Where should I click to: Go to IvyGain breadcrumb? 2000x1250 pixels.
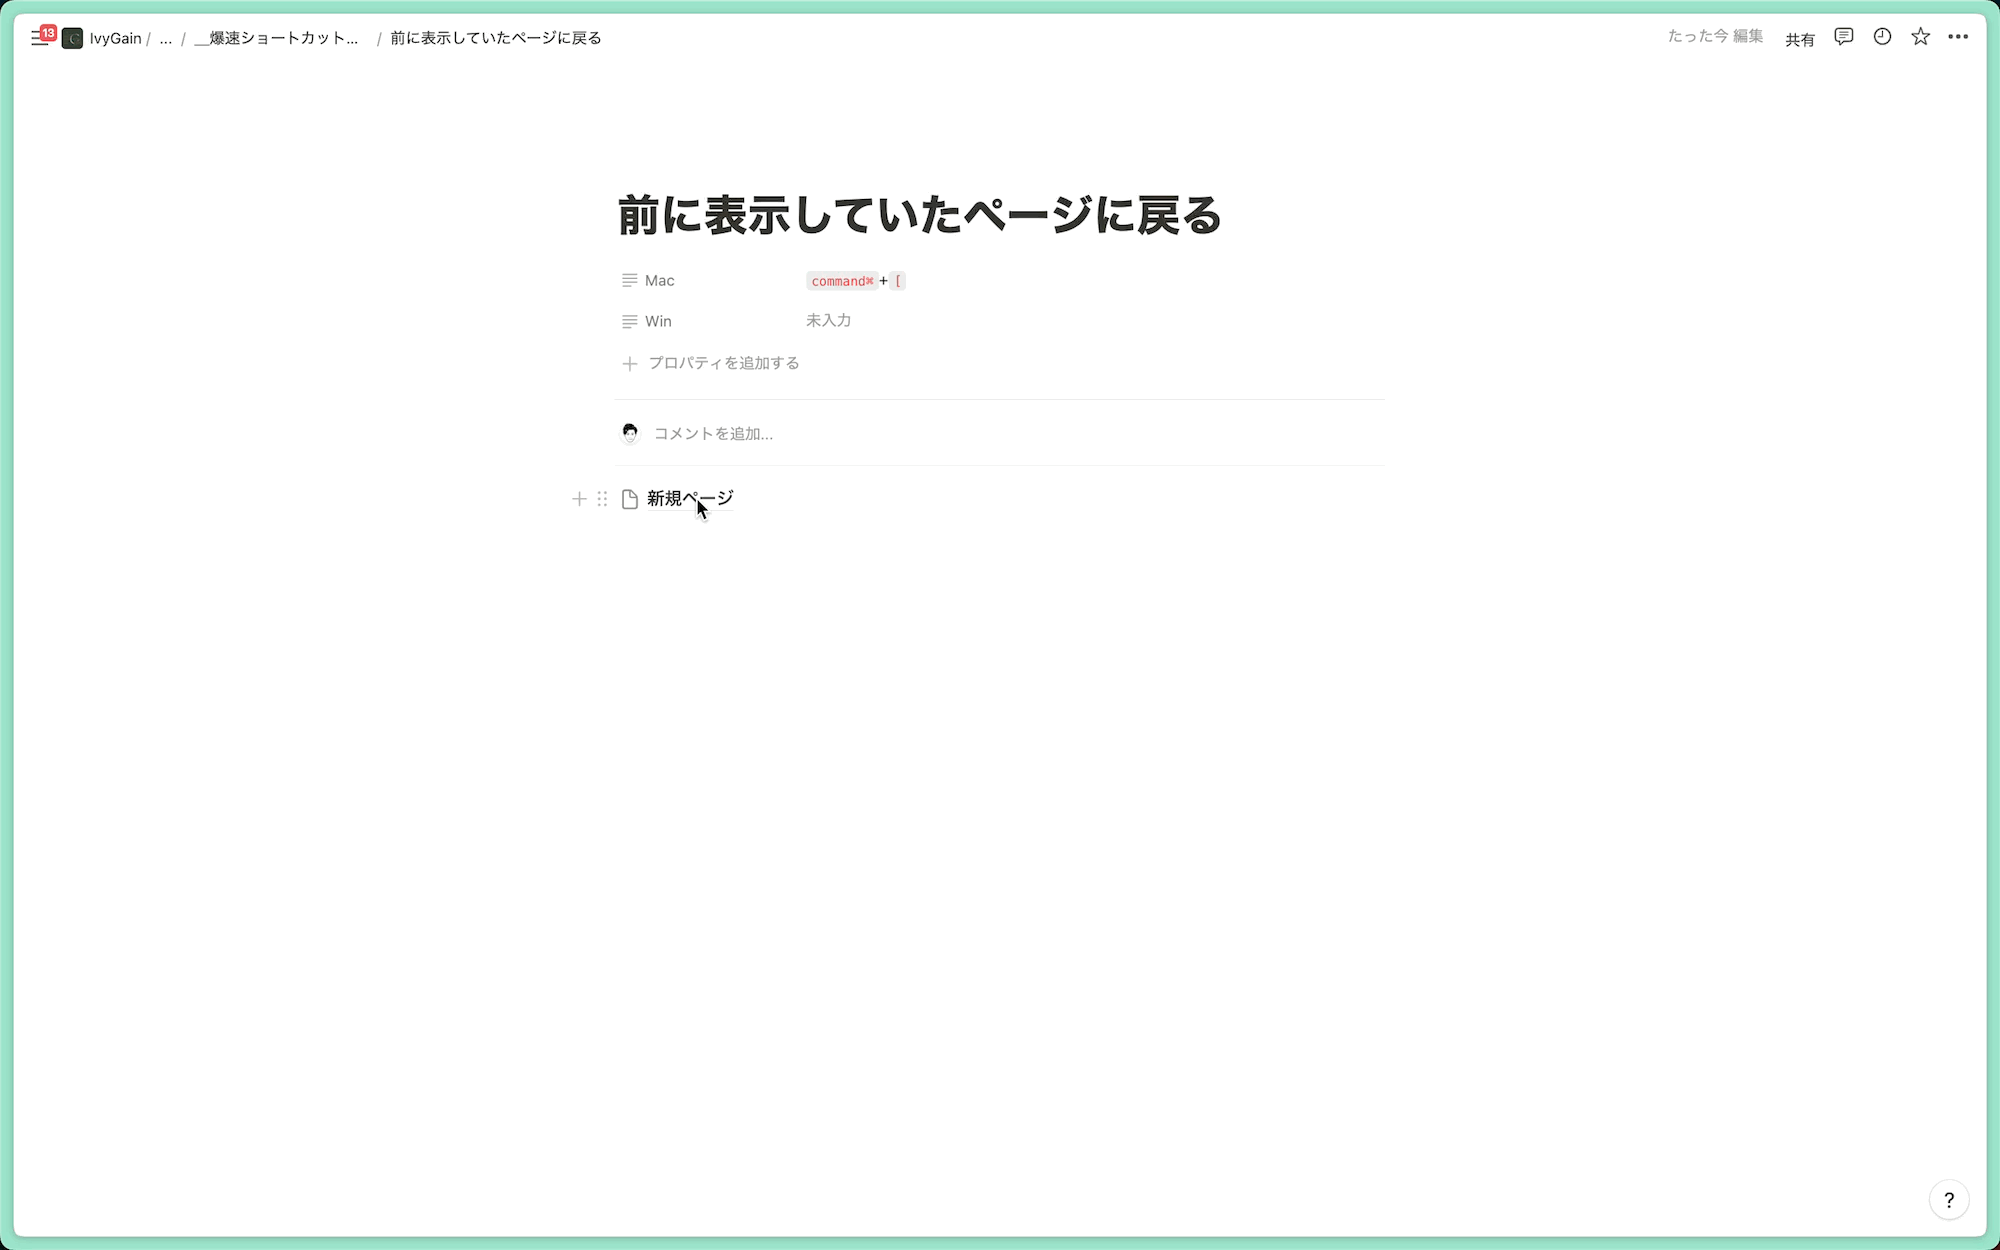[x=115, y=38]
